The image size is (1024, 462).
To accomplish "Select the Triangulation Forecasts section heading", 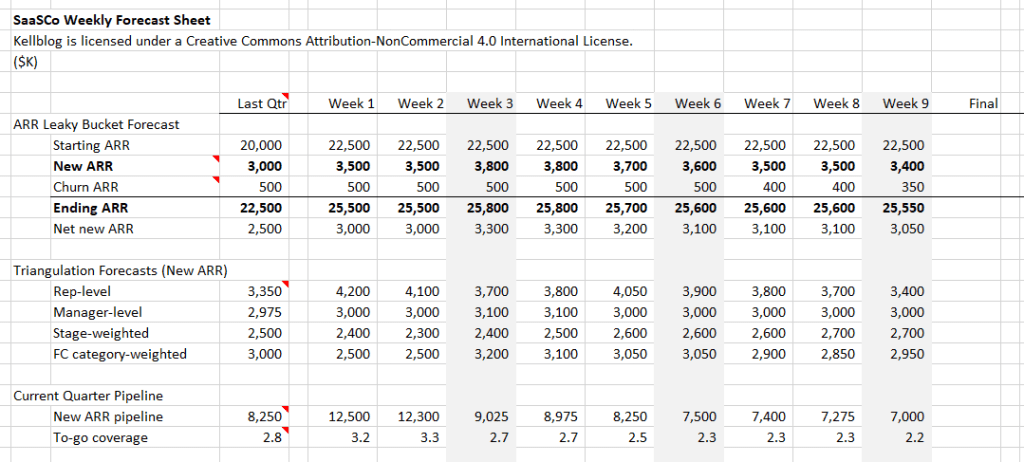I will pos(120,270).
